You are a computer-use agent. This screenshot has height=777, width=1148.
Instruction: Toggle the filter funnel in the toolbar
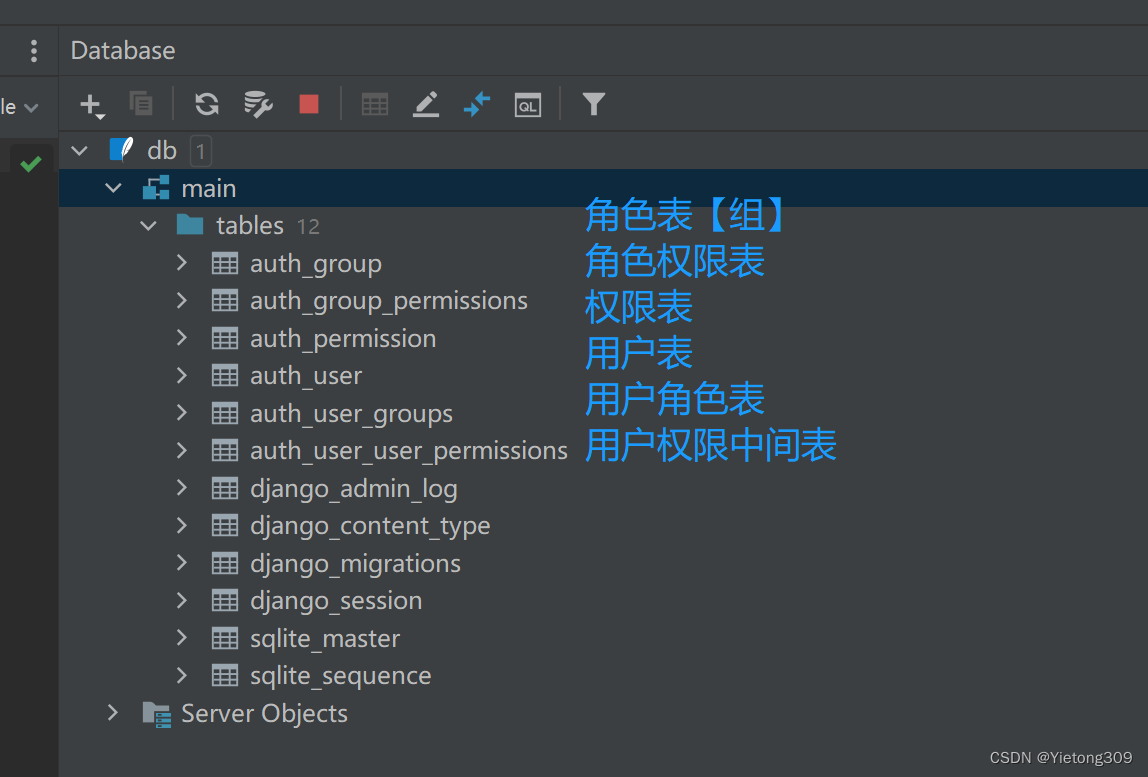click(x=593, y=103)
